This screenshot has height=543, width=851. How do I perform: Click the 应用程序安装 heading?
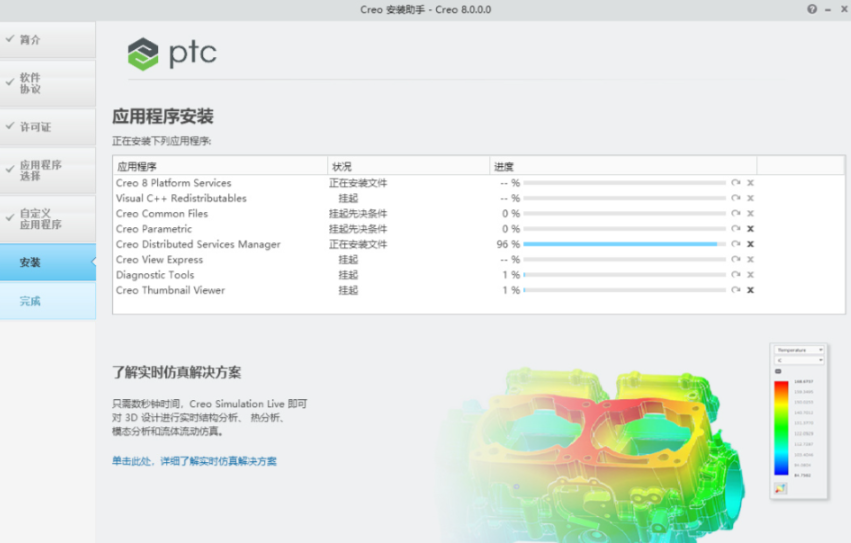163,116
